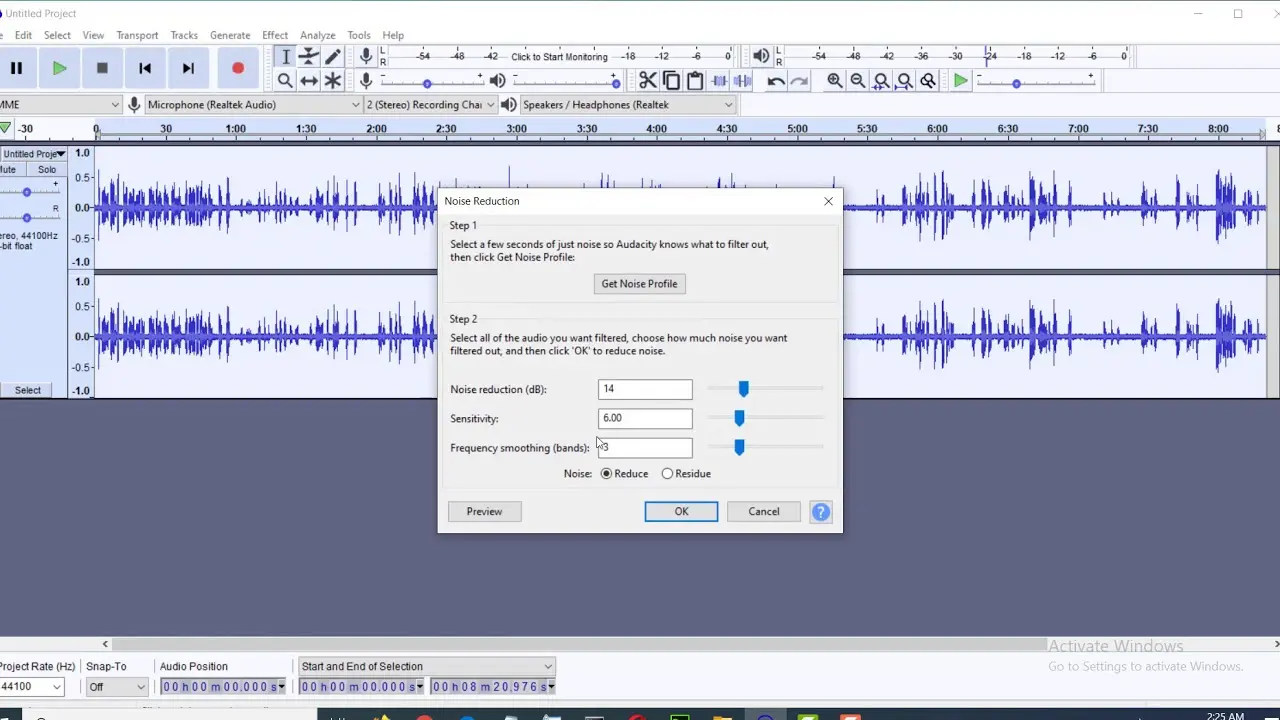This screenshot has height=720, width=1280.
Task: Skip to end of the project
Action: click(x=188, y=68)
